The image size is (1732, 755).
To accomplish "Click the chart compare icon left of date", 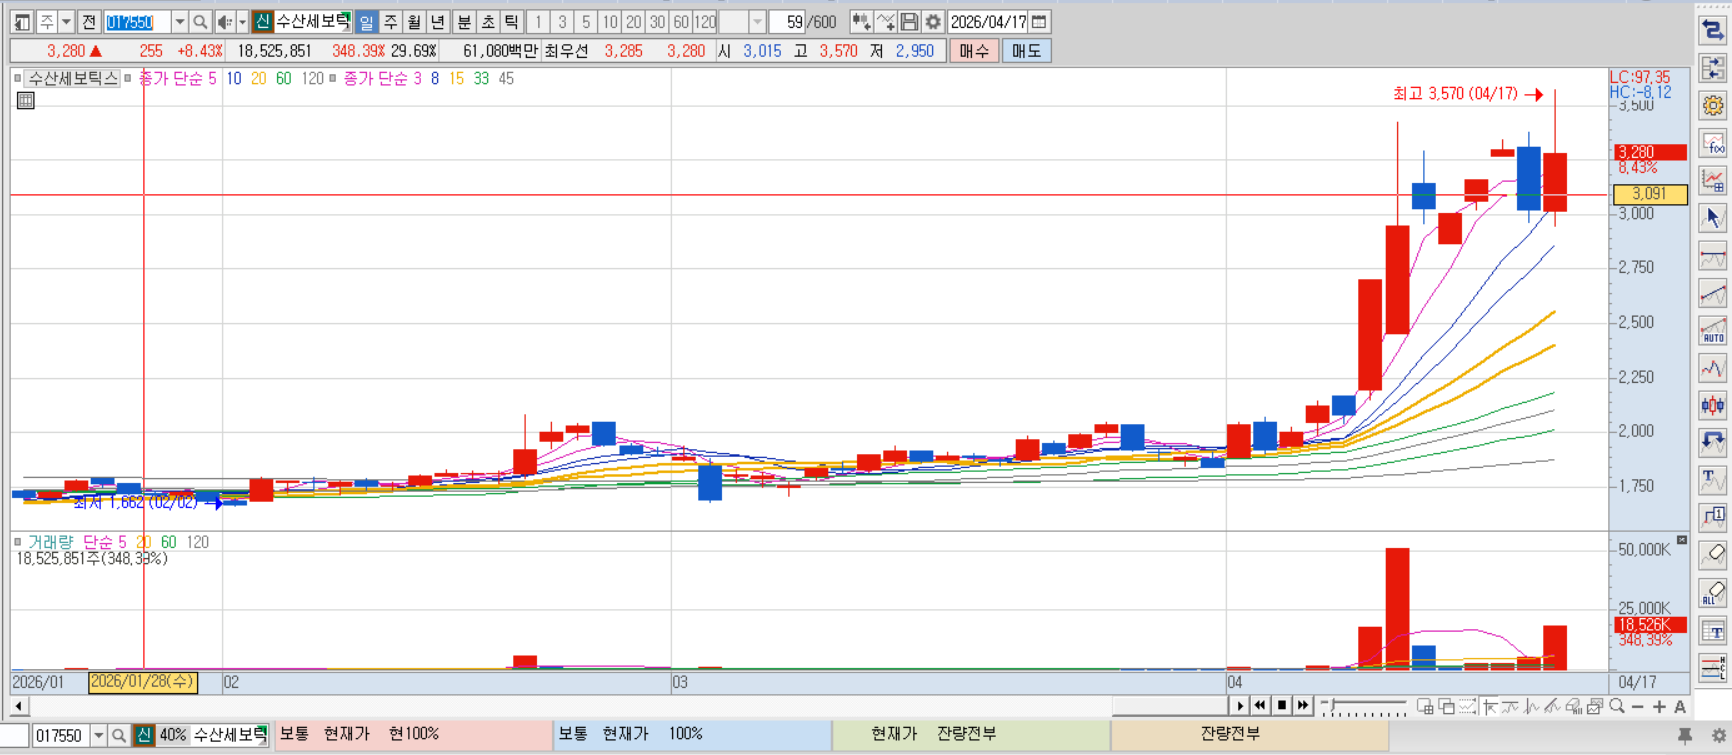I will coord(861,22).
